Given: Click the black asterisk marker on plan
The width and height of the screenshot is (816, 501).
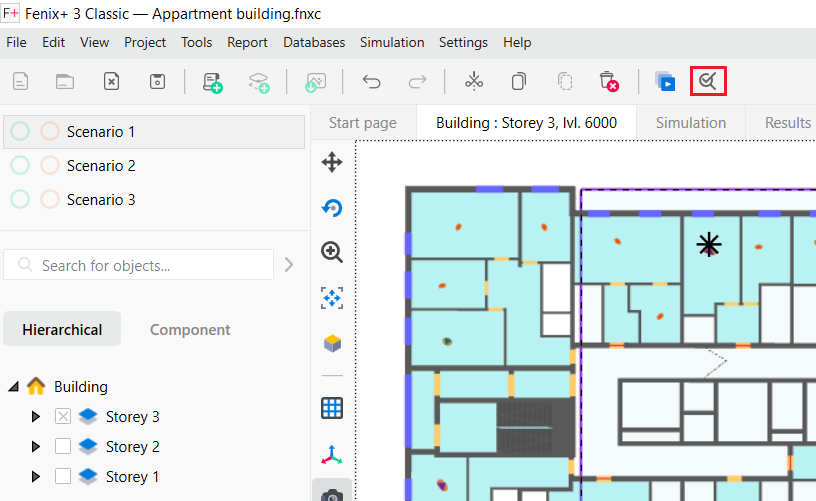Looking at the screenshot, I should pos(709,245).
